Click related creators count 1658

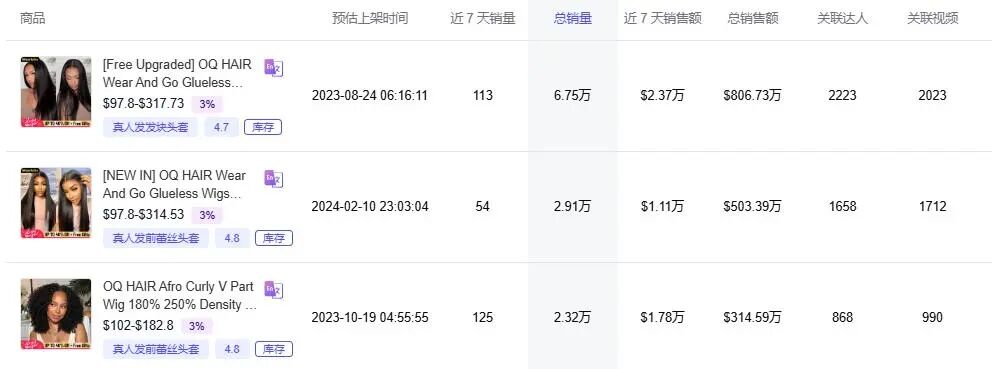tap(842, 206)
